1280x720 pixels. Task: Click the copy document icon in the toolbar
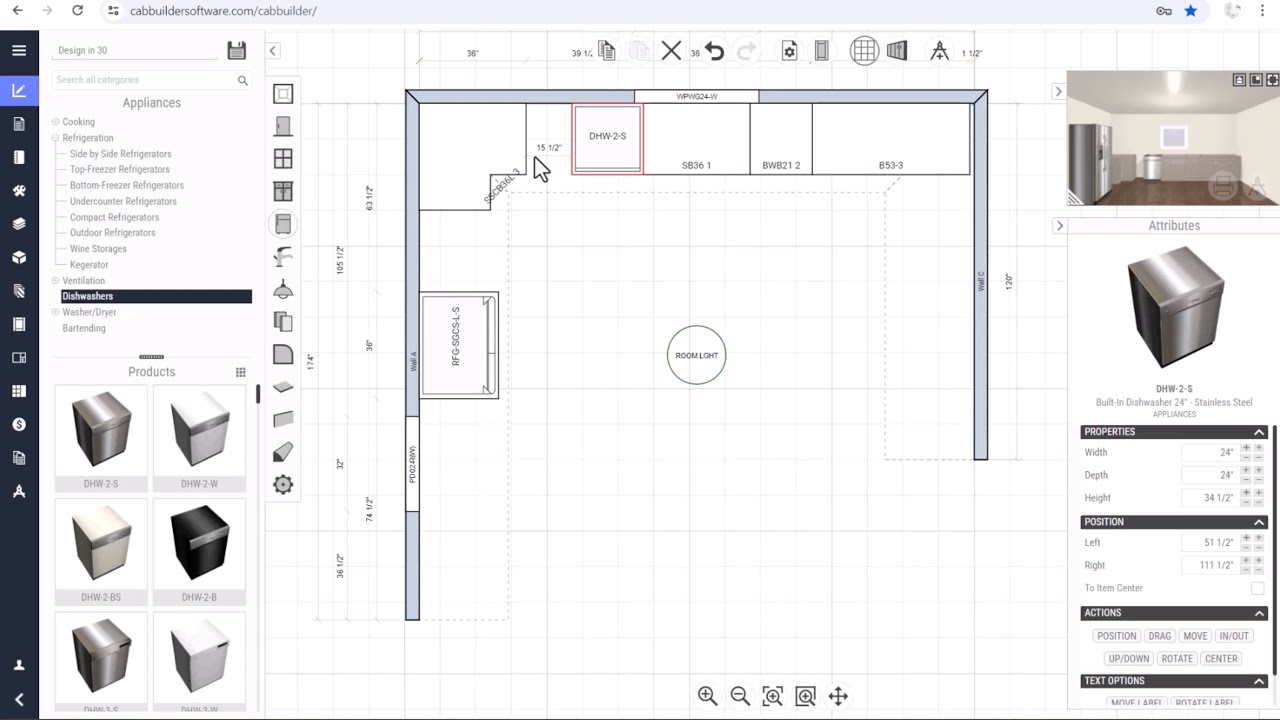pos(606,51)
